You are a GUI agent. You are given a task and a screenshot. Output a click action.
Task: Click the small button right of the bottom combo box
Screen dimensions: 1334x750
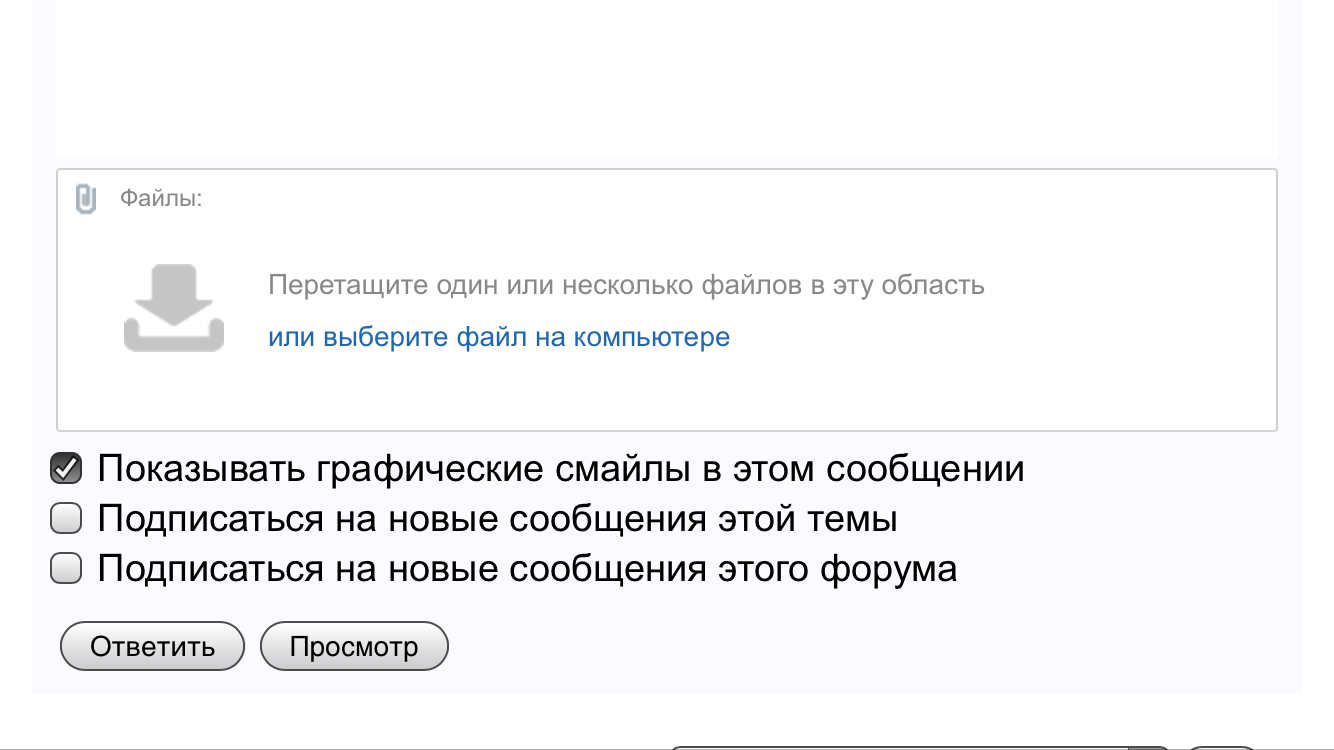(1222, 747)
